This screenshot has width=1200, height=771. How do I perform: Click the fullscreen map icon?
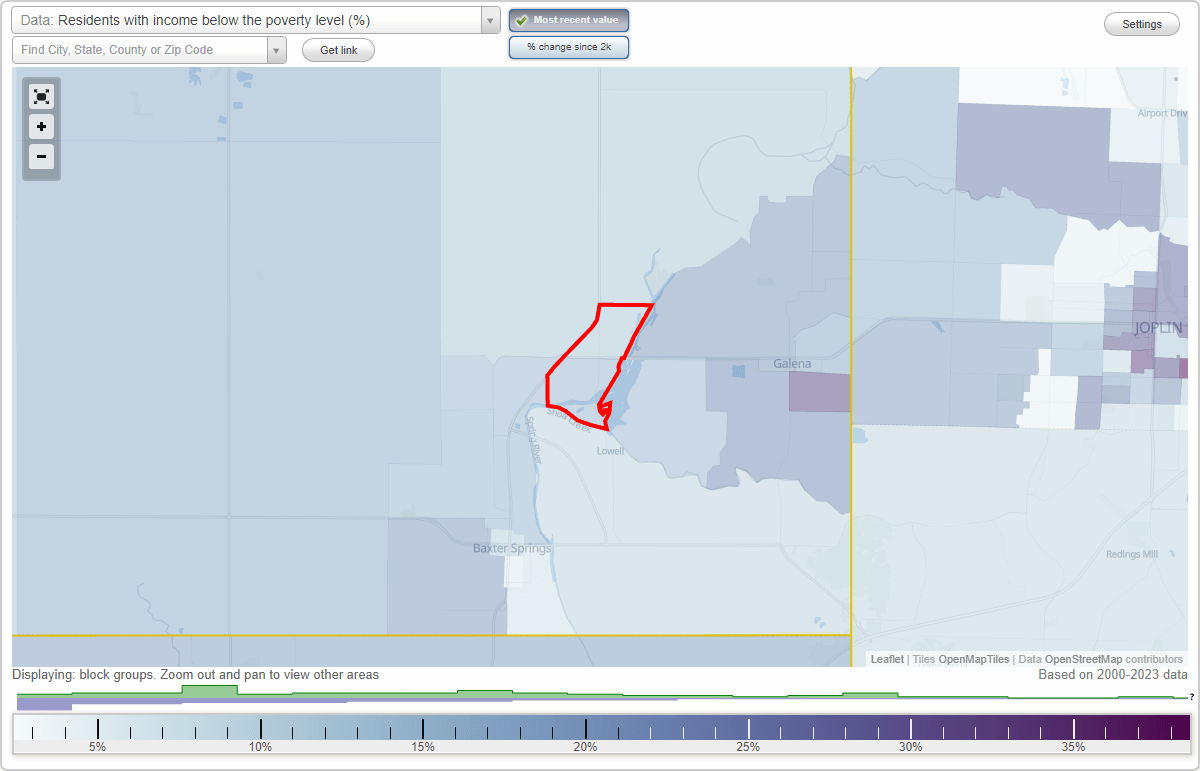tap(41, 96)
